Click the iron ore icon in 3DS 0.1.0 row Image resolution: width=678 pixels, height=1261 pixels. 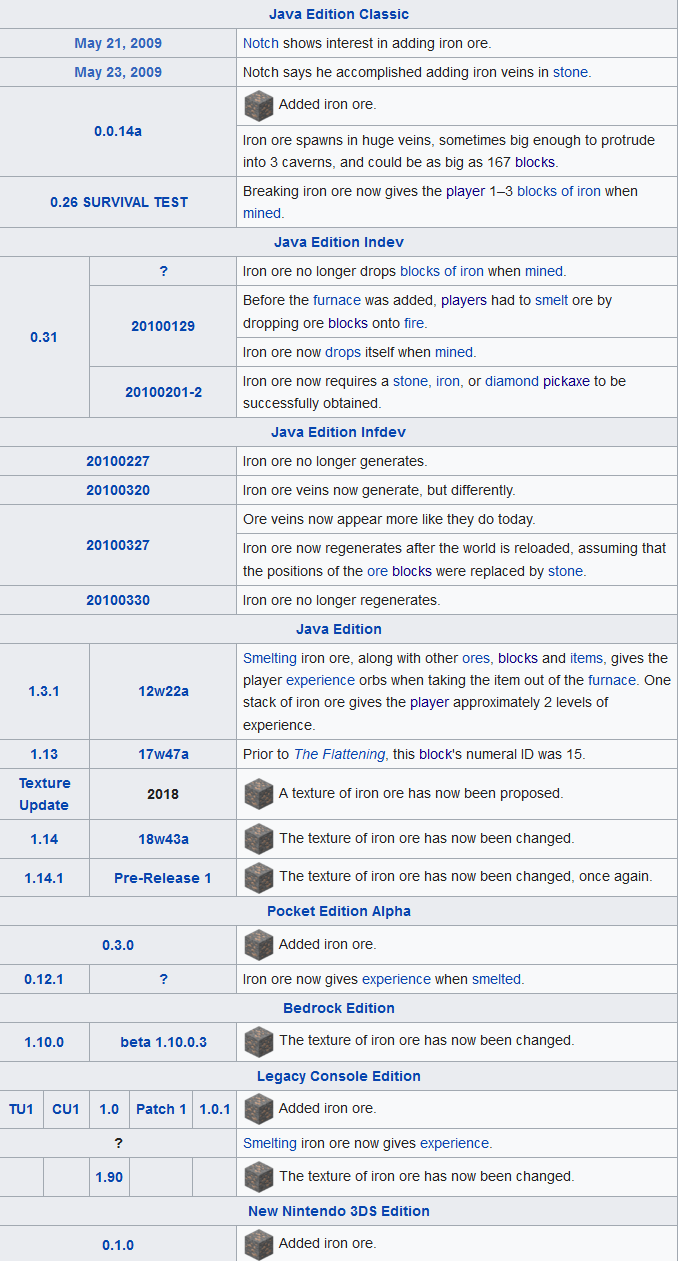[x=258, y=1244]
